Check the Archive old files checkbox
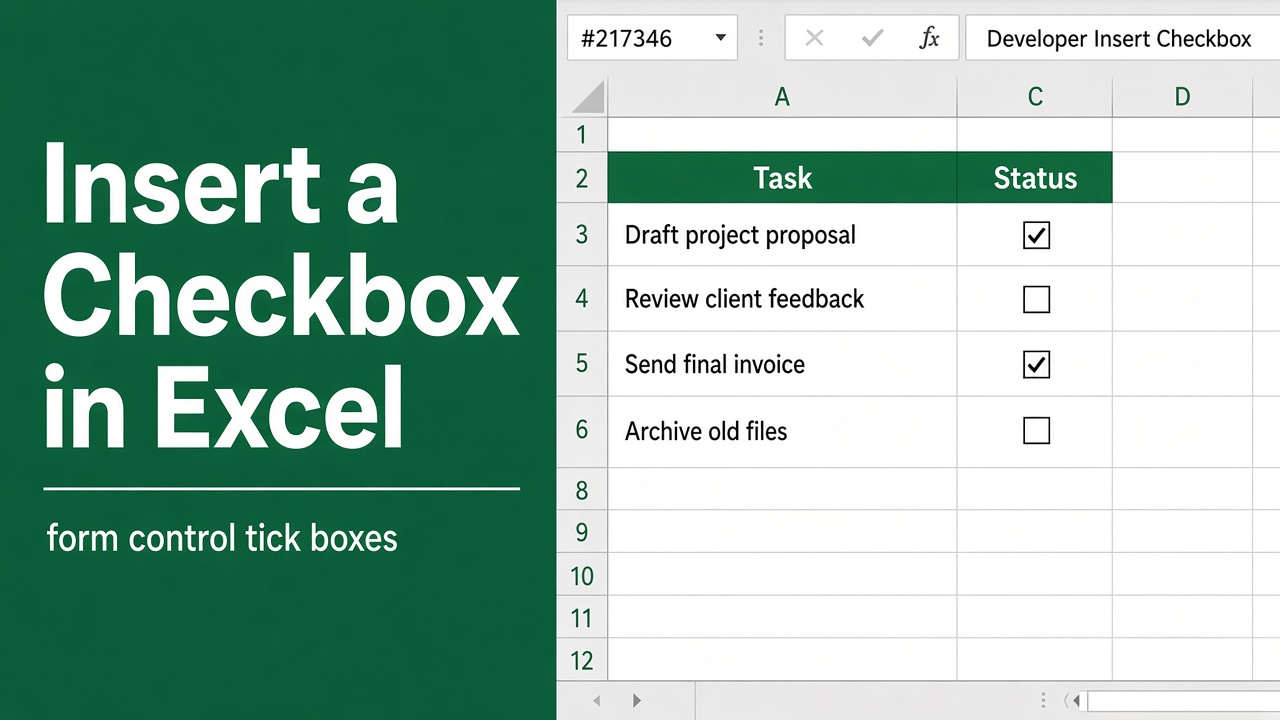The image size is (1280, 720). pyautogui.click(x=1036, y=431)
